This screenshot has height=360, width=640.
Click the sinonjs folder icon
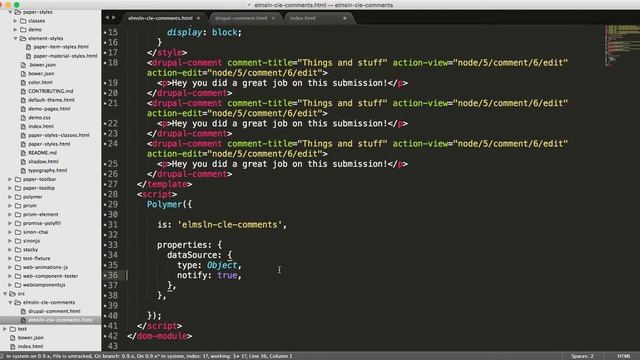point(18,241)
